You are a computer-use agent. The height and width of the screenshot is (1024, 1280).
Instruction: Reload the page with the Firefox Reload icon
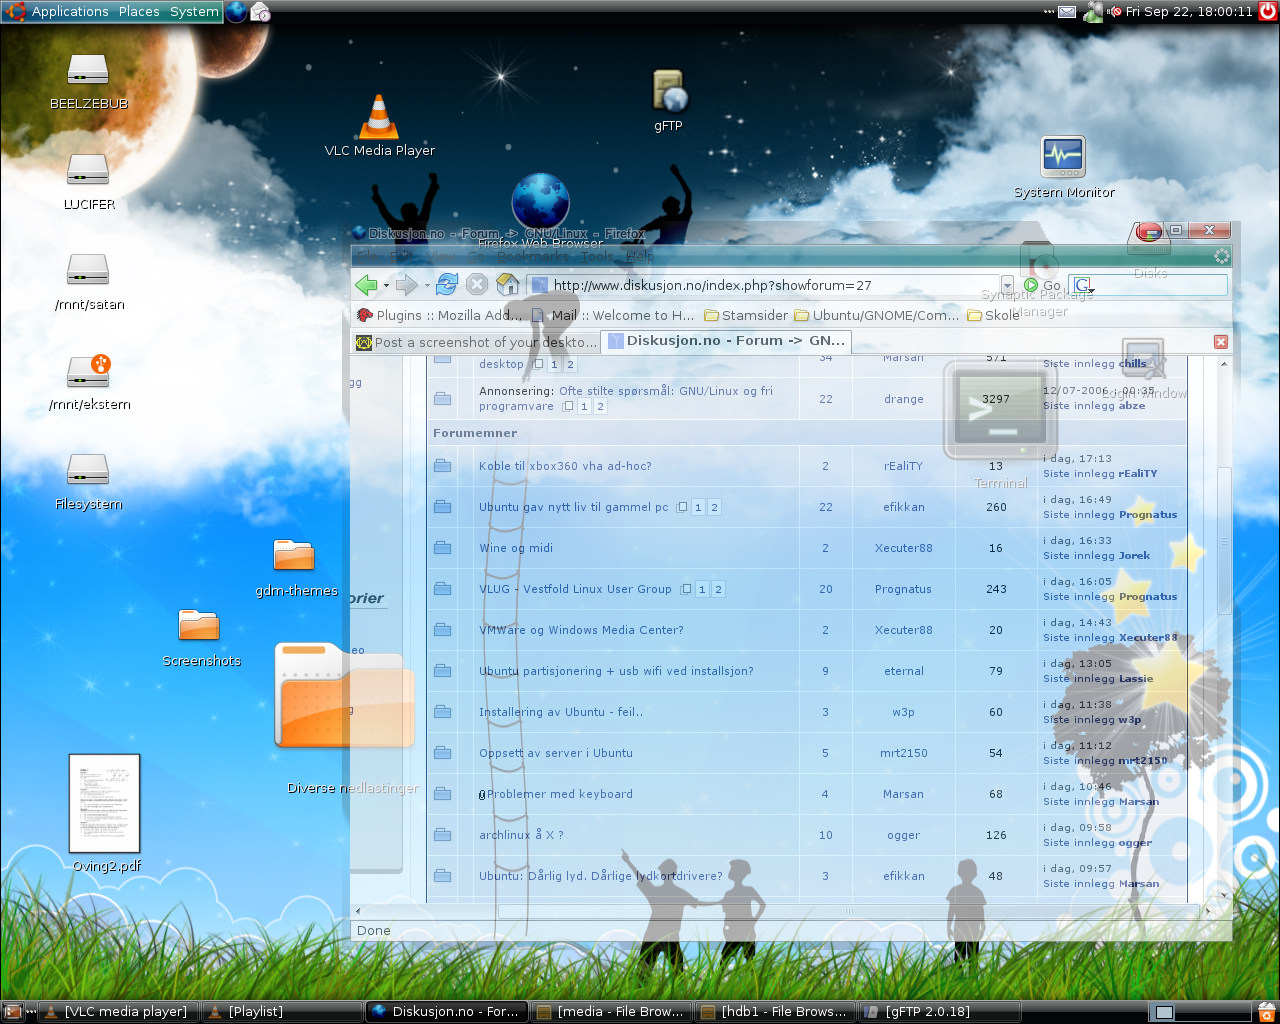click(446, 284)
